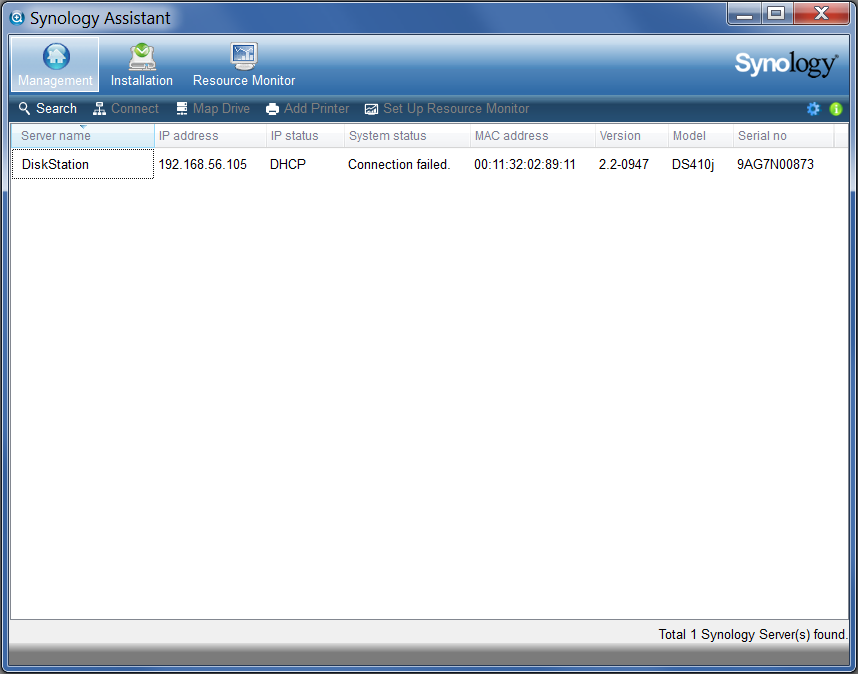The height and width of the screenshot is (674, 858).
Task: Click the 'Connection failed.' status cell
Action: 399,164
